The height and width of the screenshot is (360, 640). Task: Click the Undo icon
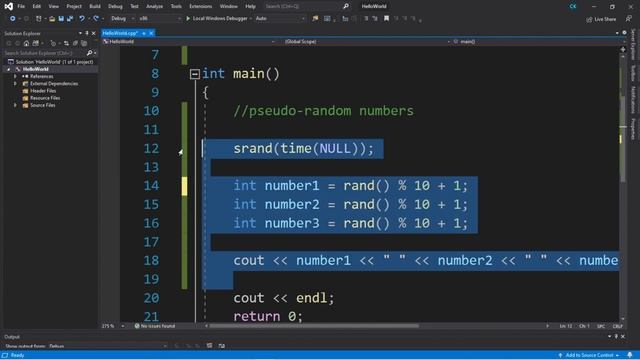pos(82,19)
